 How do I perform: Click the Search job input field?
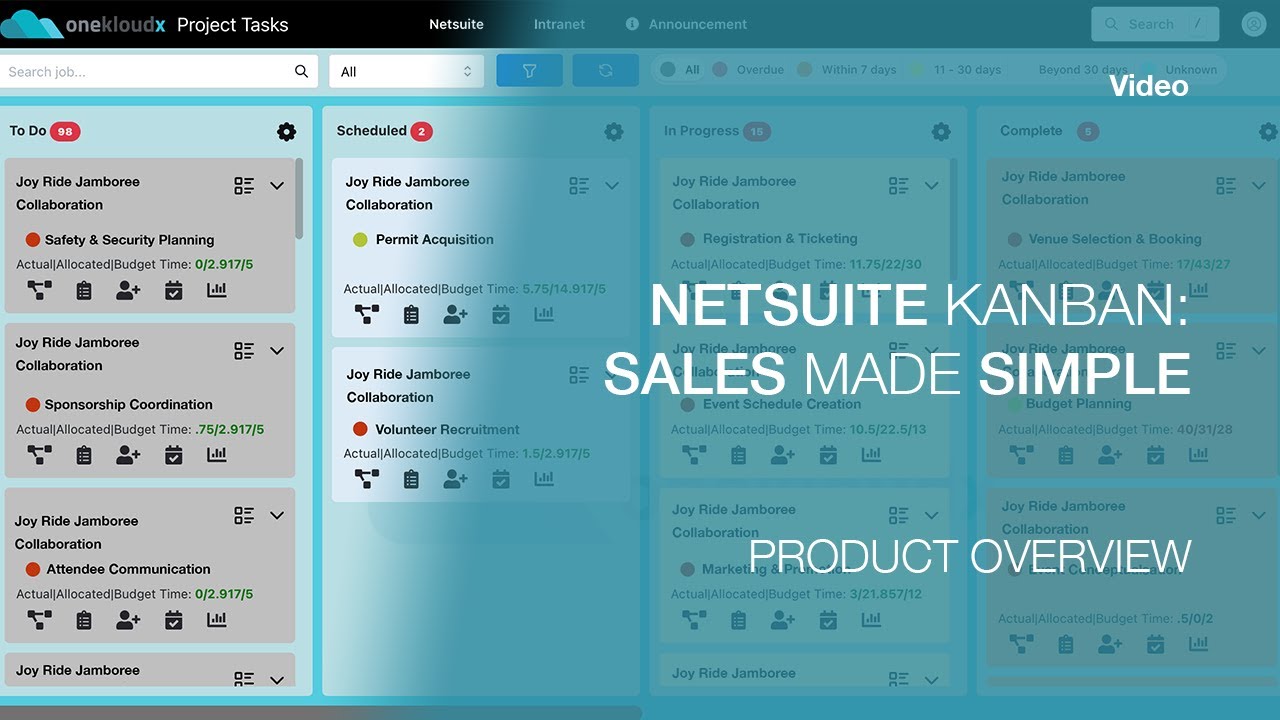click(158, 71)
